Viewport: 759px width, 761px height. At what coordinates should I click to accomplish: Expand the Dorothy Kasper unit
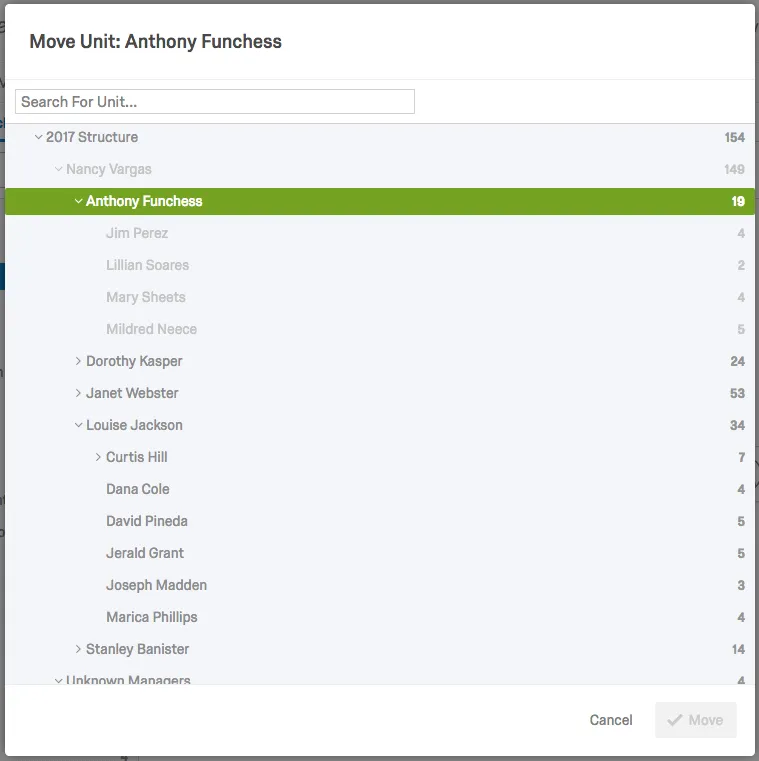79,361
